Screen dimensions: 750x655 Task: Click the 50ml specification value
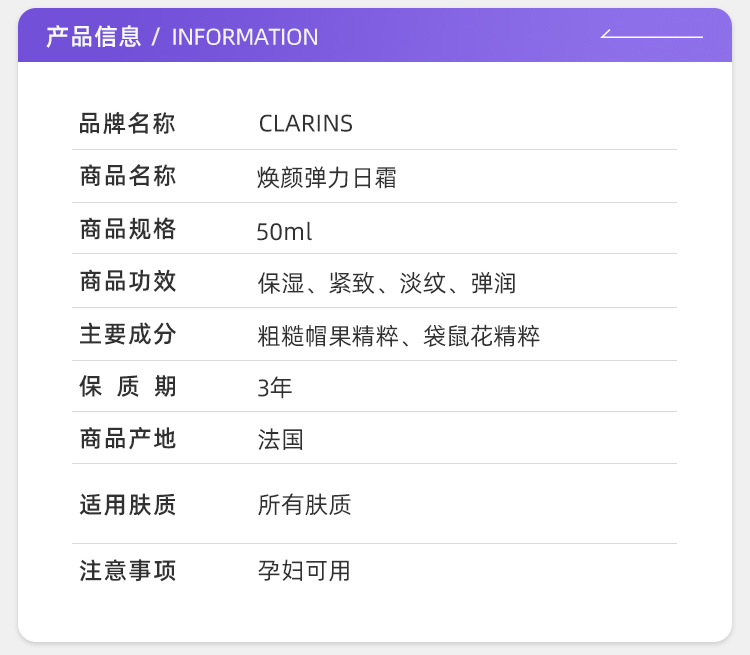284,232
